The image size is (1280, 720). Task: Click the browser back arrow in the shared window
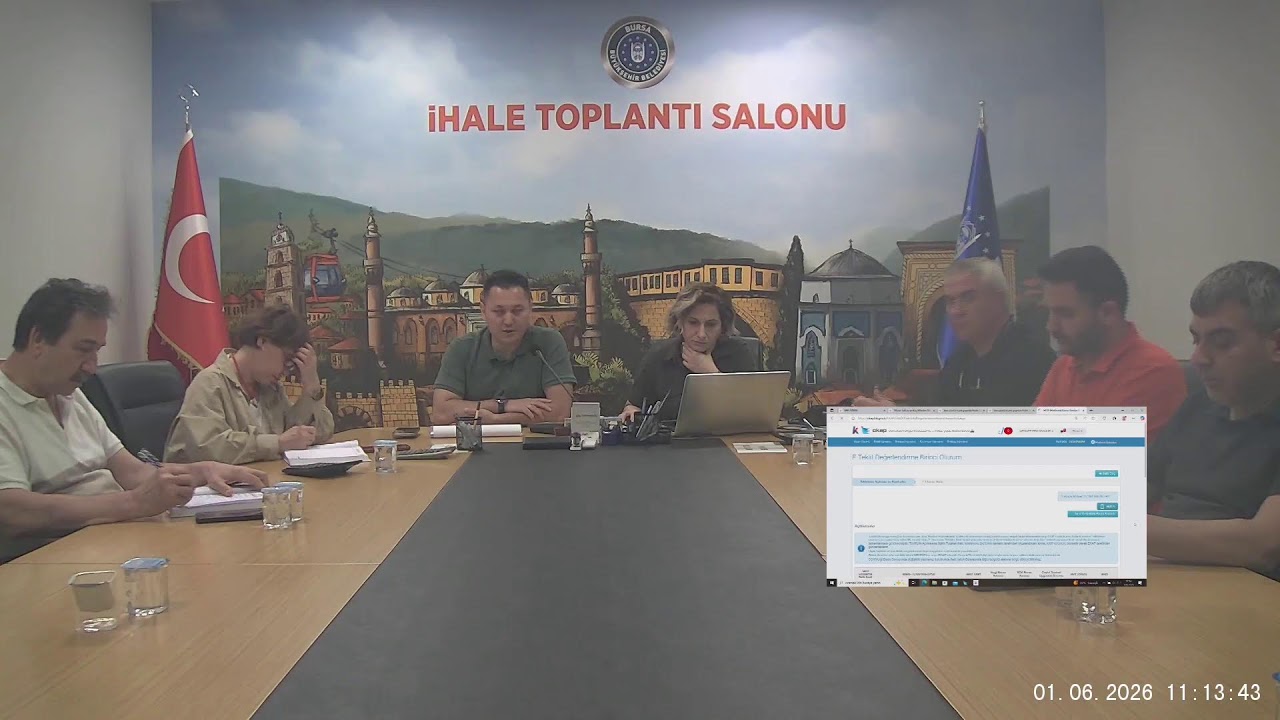pos(832,418)
